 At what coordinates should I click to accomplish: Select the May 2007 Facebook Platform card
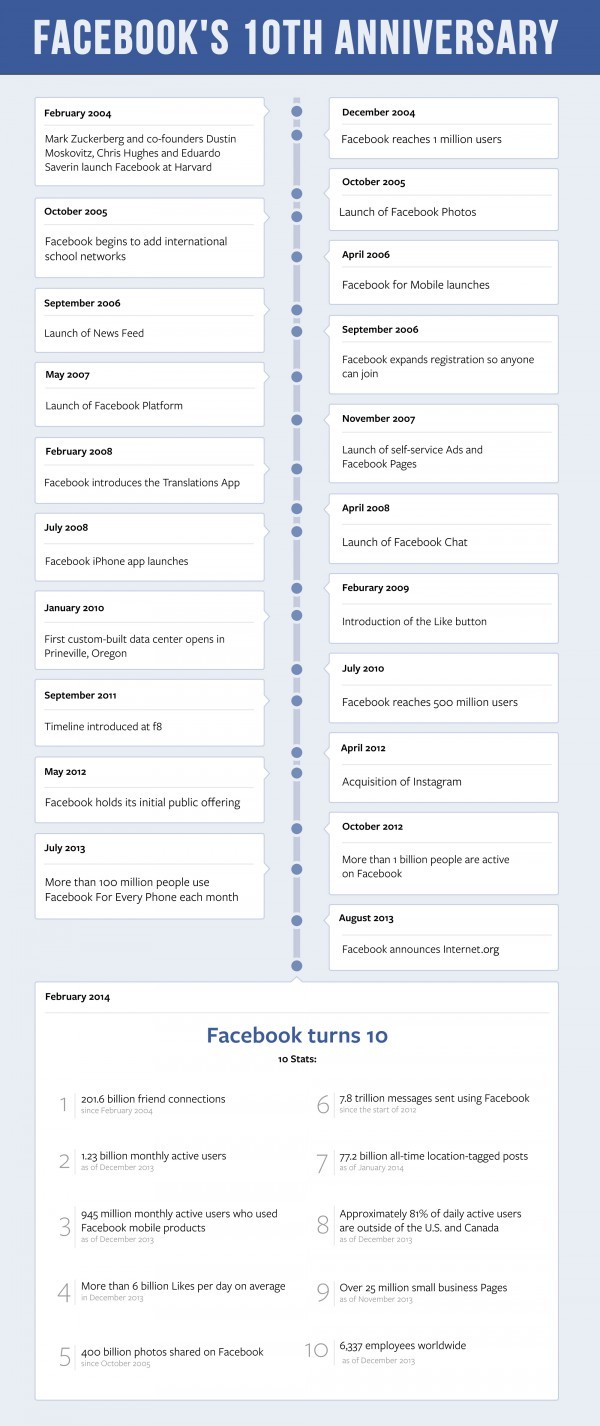[x=150, y=394]
